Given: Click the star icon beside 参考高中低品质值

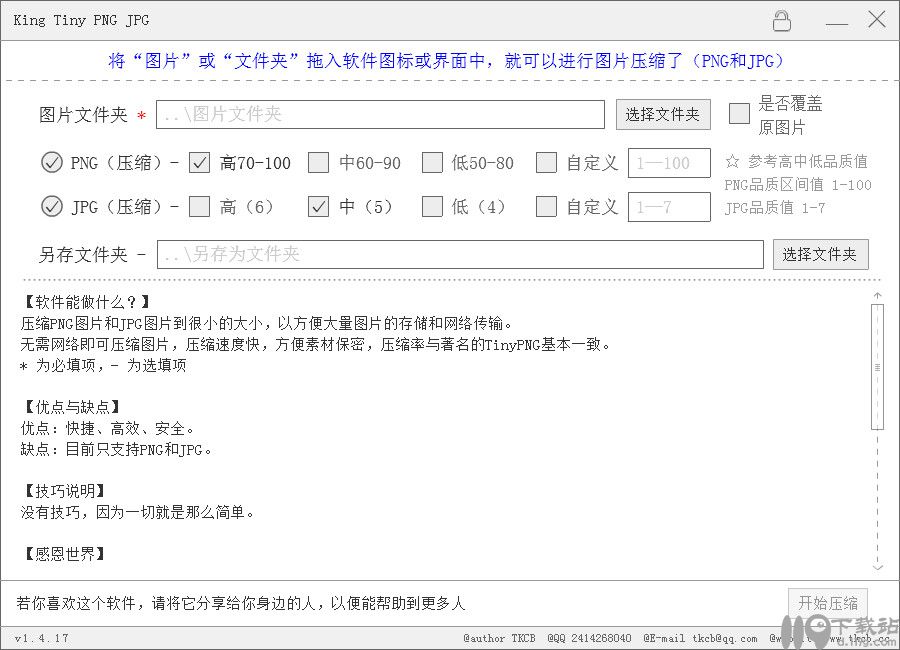Looking at the screenshot, I should pos(732,161).
